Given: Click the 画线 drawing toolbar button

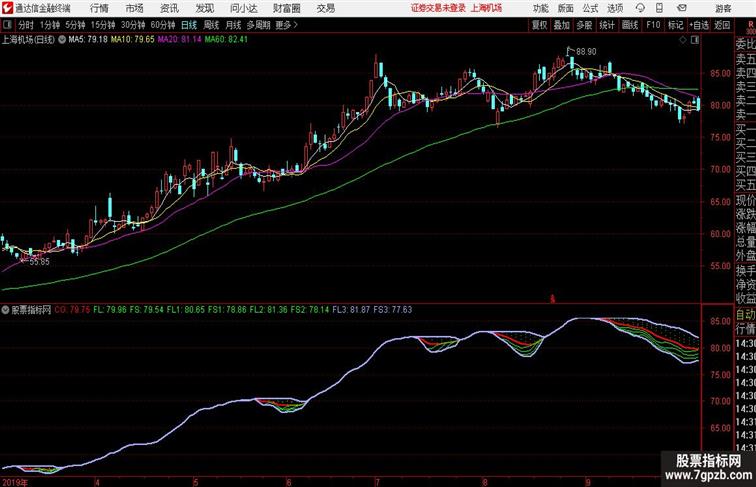Looking at the screenshot, I should coord(630,25).
